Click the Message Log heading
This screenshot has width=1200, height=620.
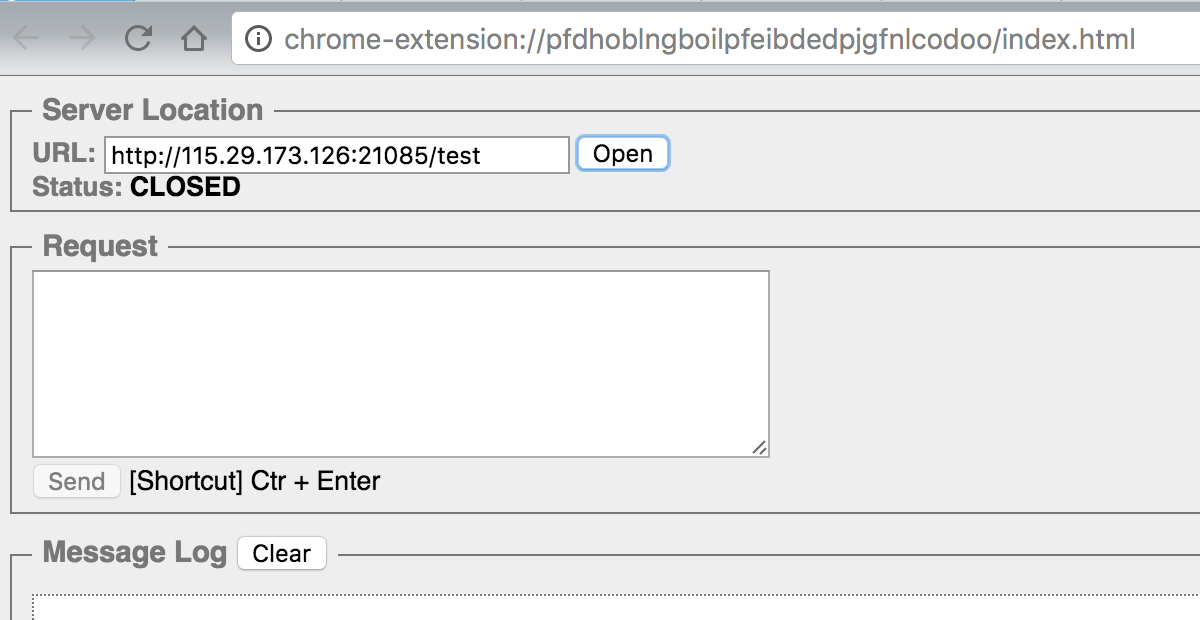coord(134,552)
